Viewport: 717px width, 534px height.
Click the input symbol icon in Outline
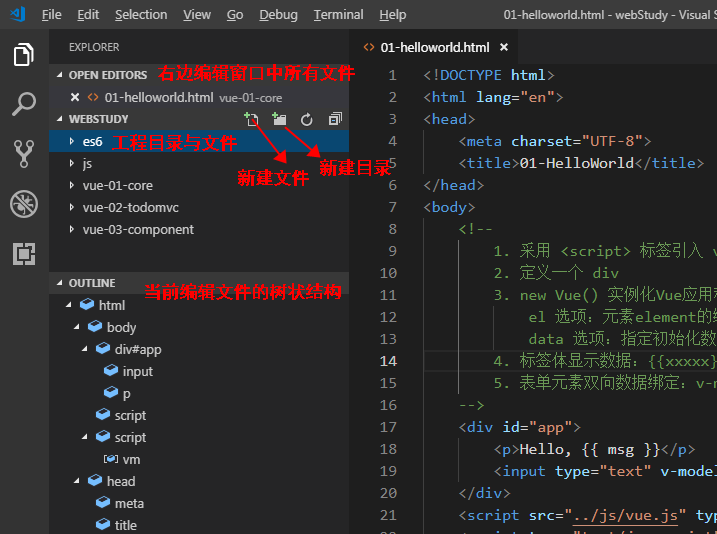coord(111,370)
